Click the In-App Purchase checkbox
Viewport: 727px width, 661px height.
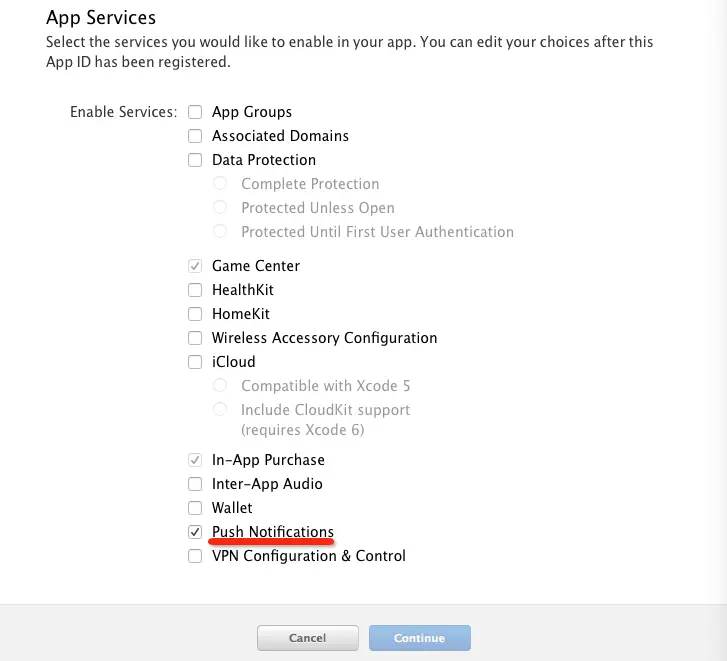[x=195, y=460]
